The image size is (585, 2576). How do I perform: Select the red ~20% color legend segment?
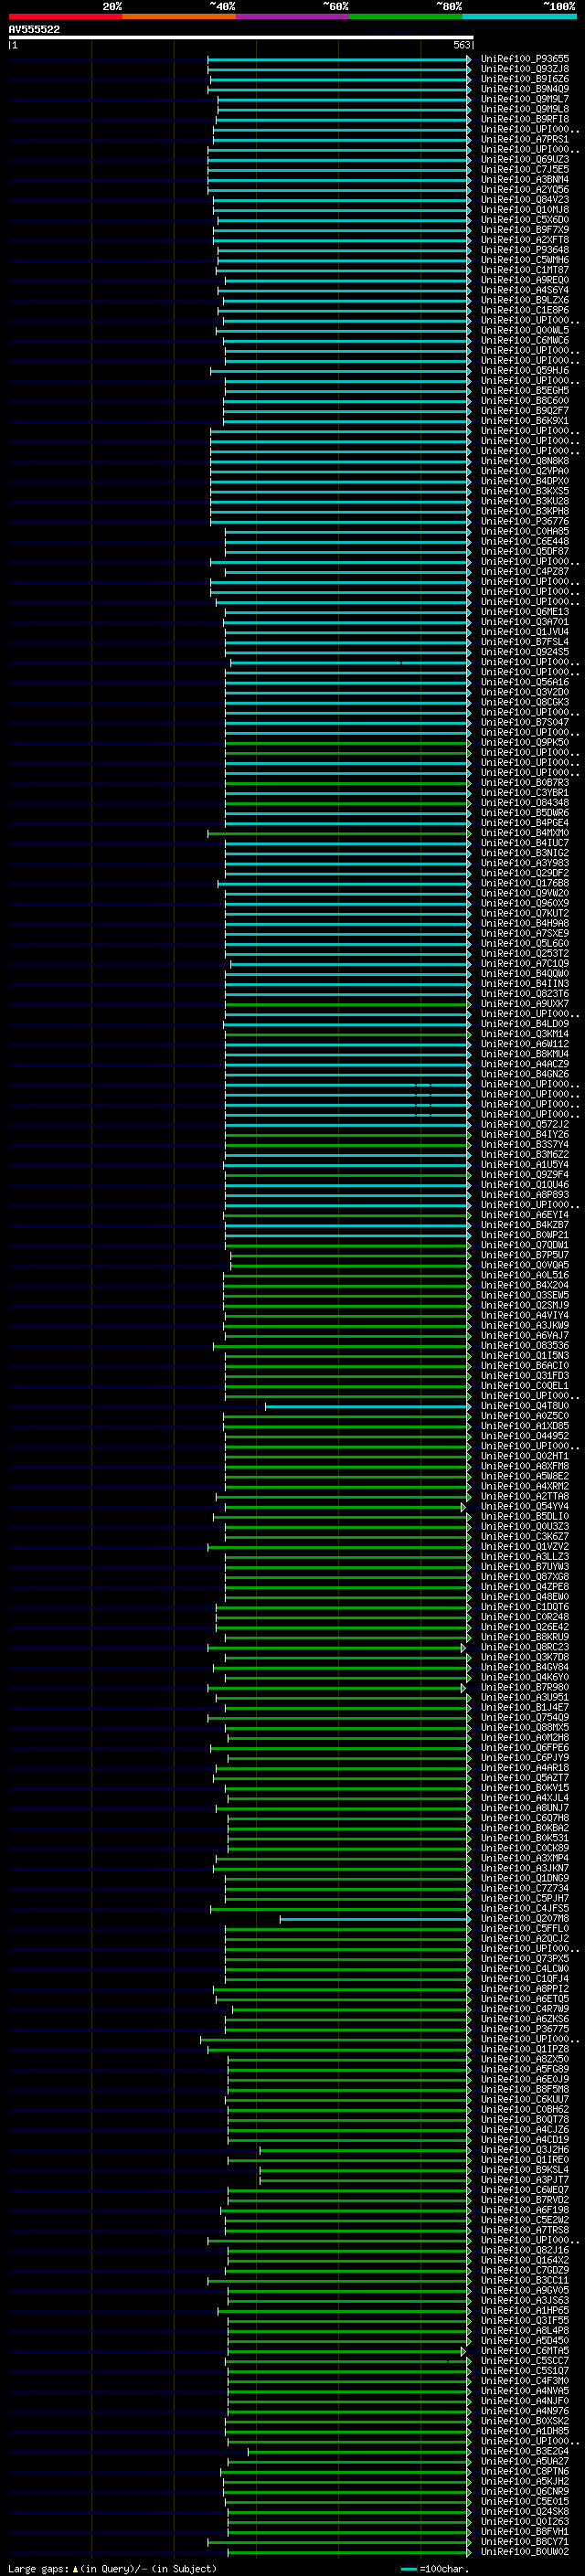[x=65, y=16]
